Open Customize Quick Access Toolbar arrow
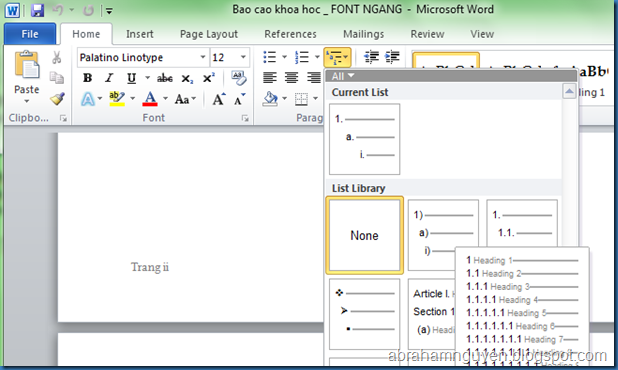Image resolution: width=618 pixels, height=370 pixels. [x=109, y=11]
